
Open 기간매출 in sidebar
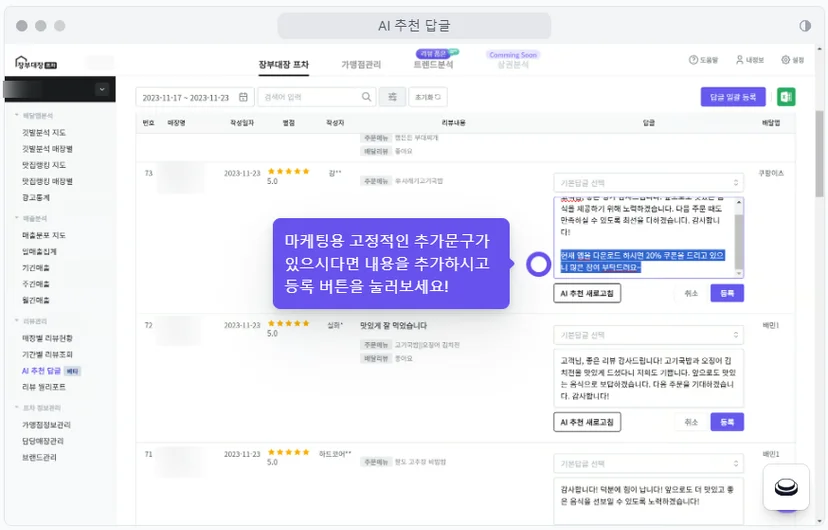click(35, 268)
